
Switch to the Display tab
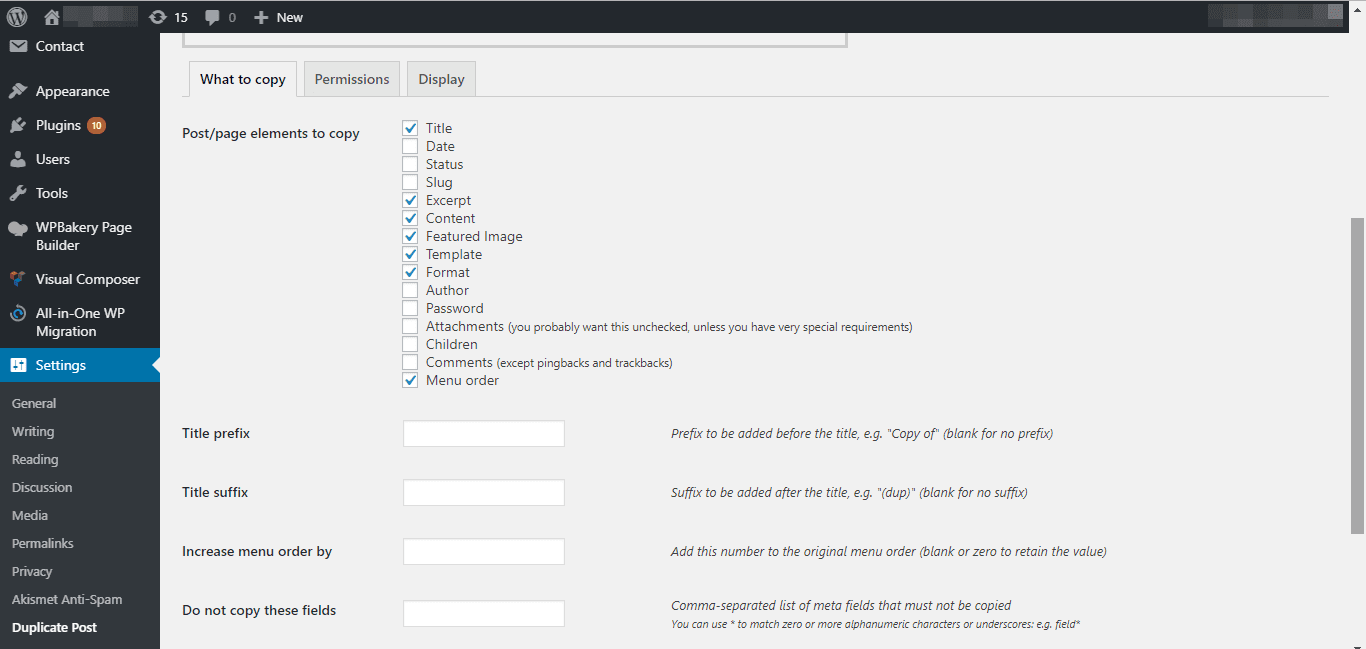pos(441,79)
